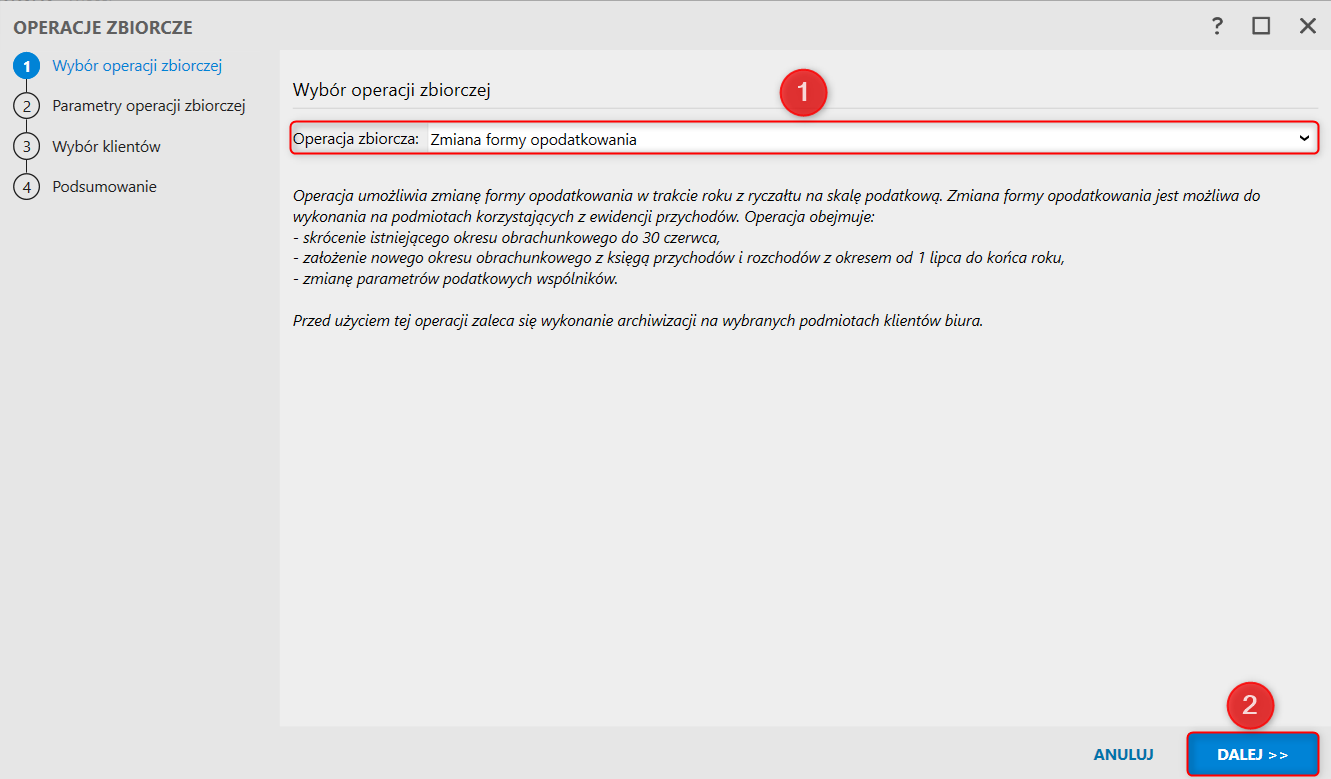Proceed with the Dalej >> button
Image resolution: width=1331 pixels, height=779 pixels.
pyautogui.click(x=1253, y=754)
